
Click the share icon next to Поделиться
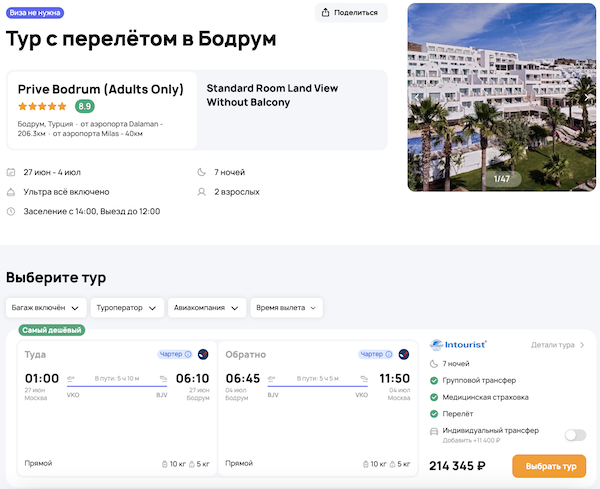click(x=328, y=13)
